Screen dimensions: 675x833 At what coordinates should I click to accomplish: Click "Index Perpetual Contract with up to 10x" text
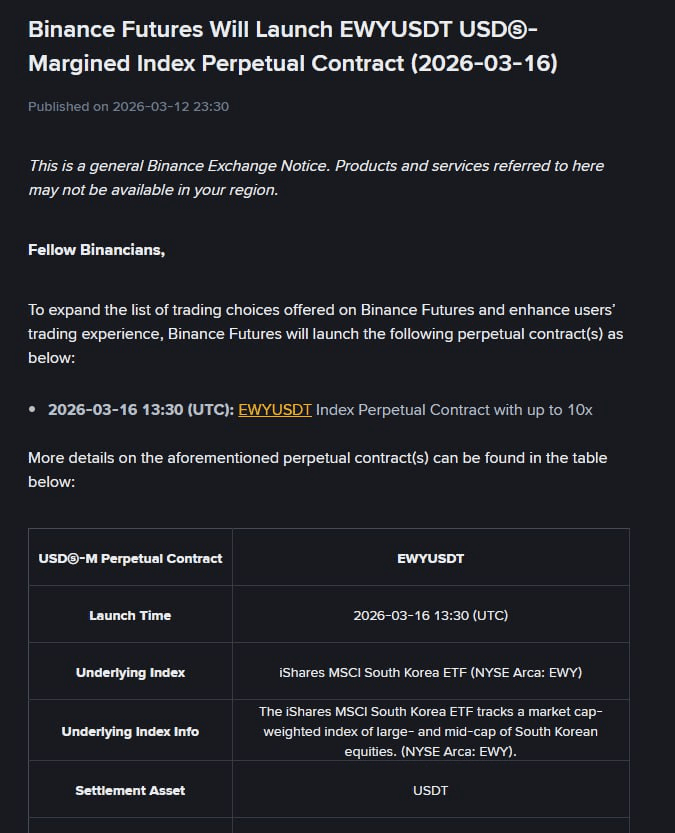click(x=454, y=410)
